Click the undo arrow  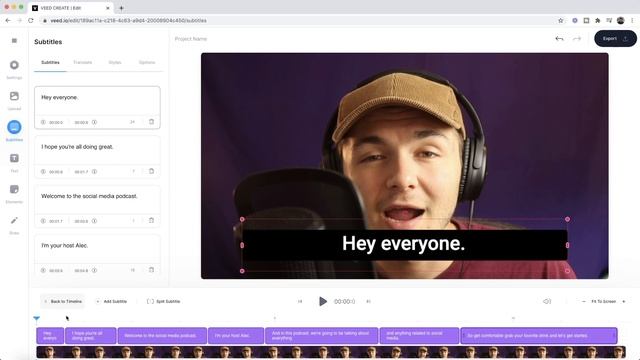pos(560,39)
